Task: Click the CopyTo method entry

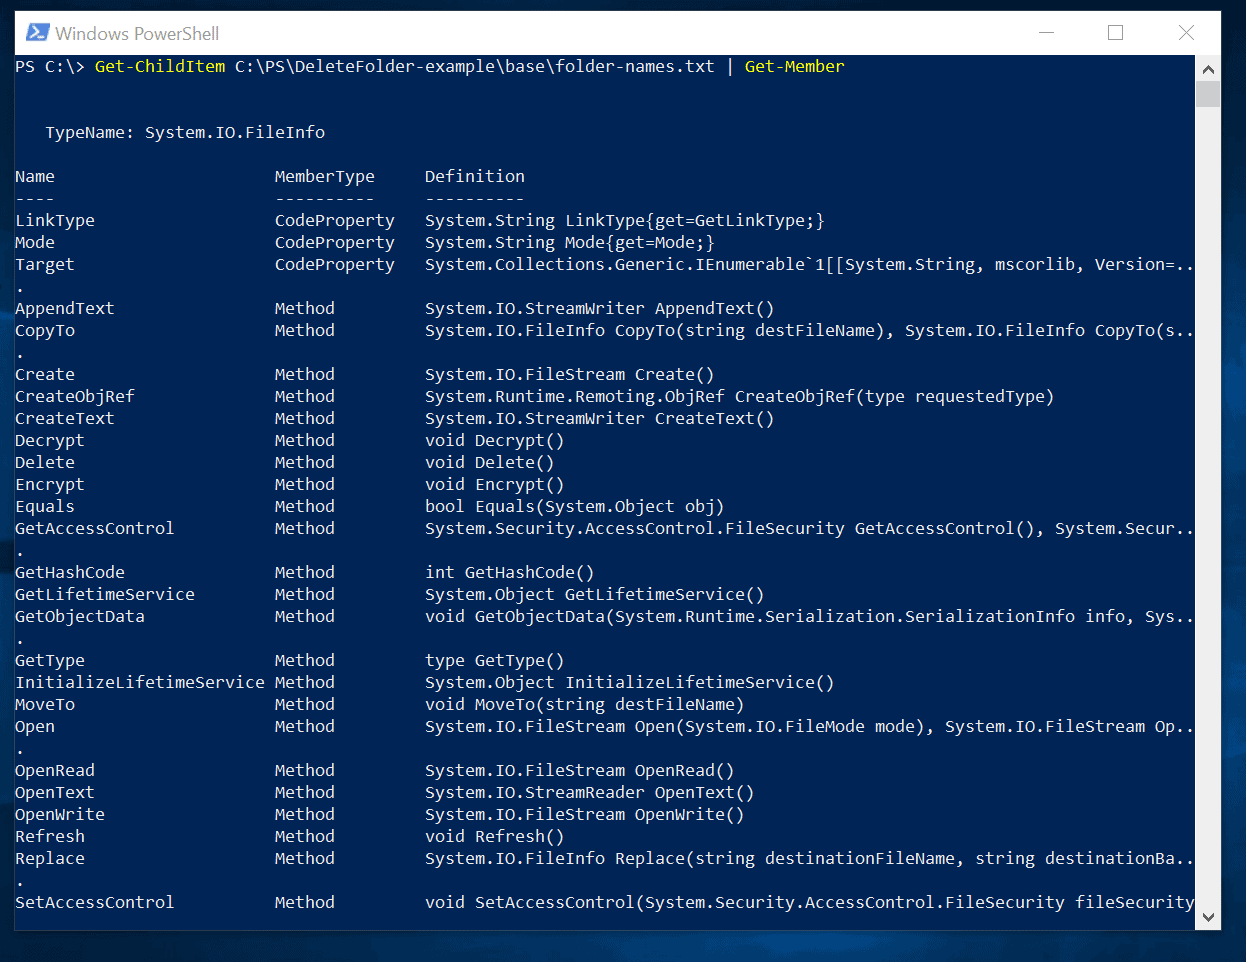Action: 45,330
